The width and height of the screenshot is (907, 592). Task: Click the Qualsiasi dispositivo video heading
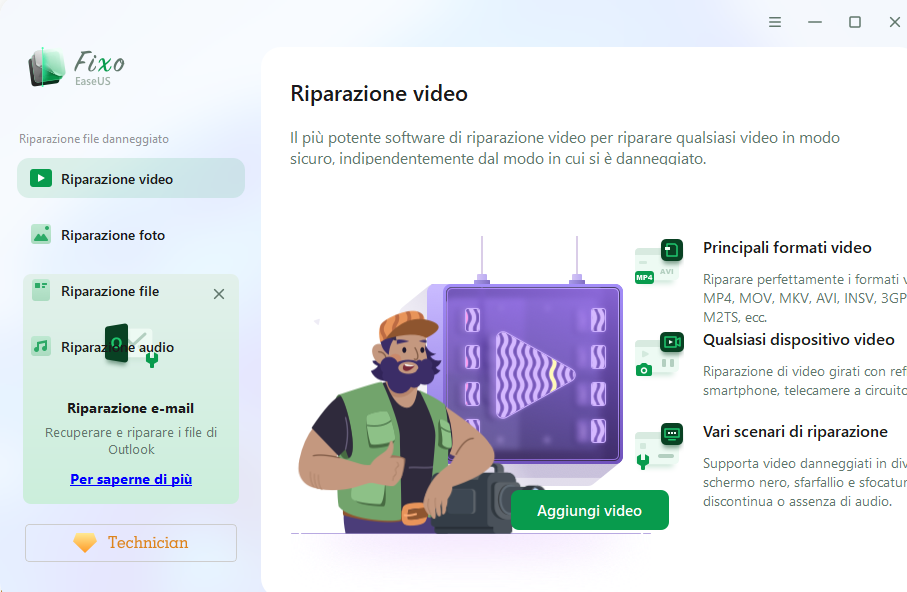click(x=798, y=340)
